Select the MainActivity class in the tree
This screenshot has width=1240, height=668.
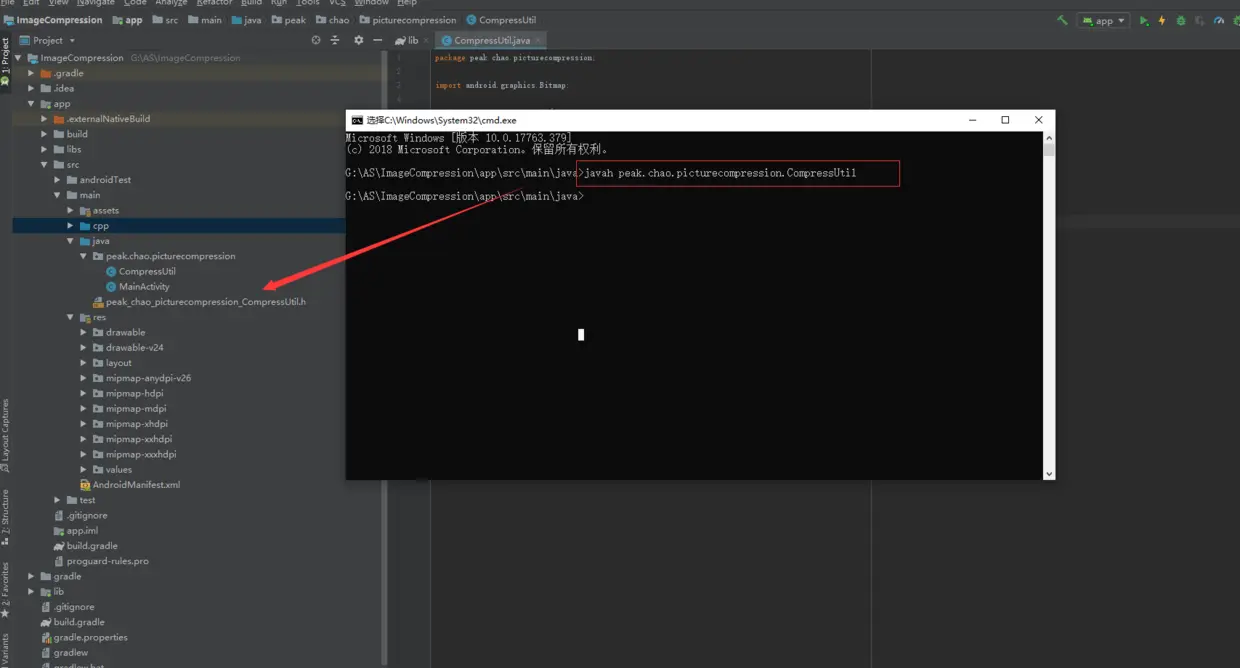(x=138, y=287)
